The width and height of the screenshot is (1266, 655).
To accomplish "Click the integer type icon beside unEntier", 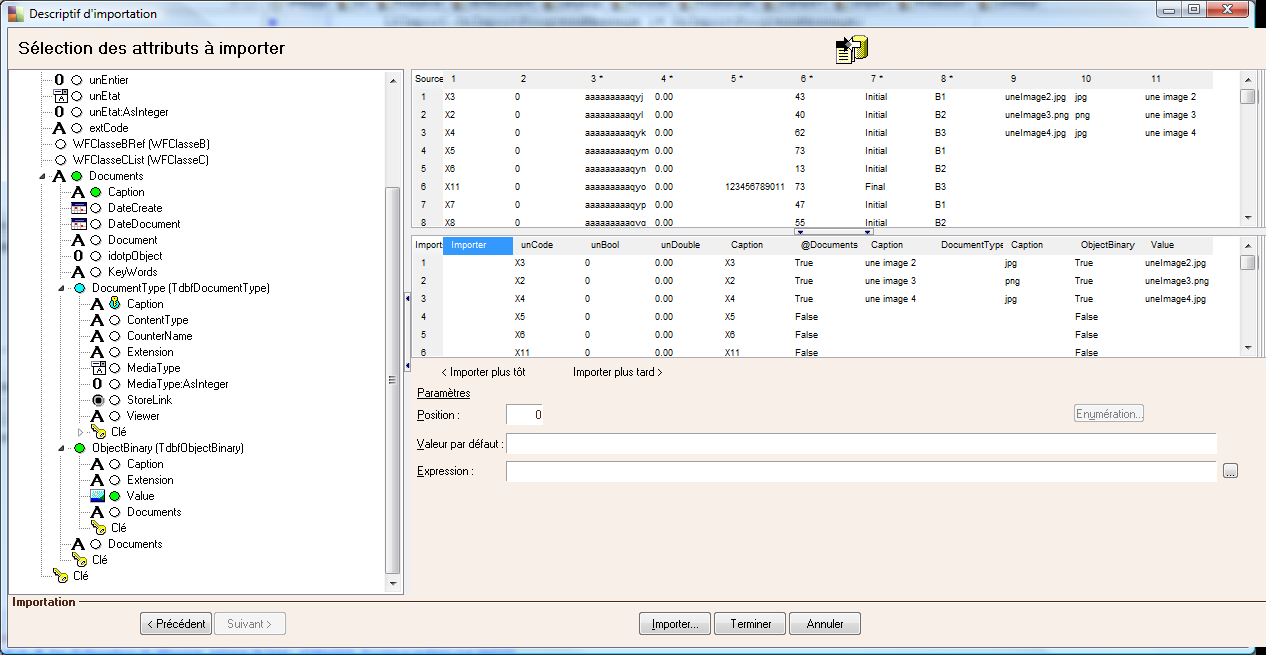I will coord(59,80).
